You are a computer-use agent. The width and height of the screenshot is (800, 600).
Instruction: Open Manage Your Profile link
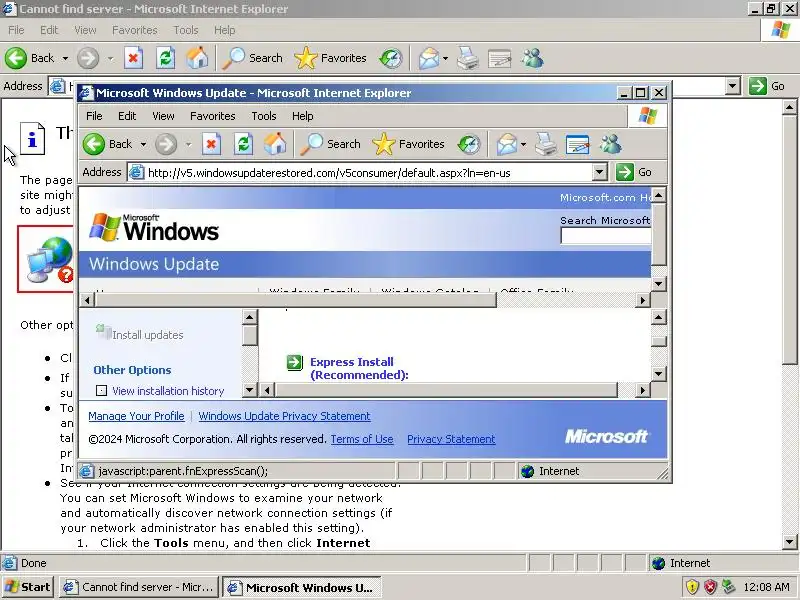coord(136,416)
